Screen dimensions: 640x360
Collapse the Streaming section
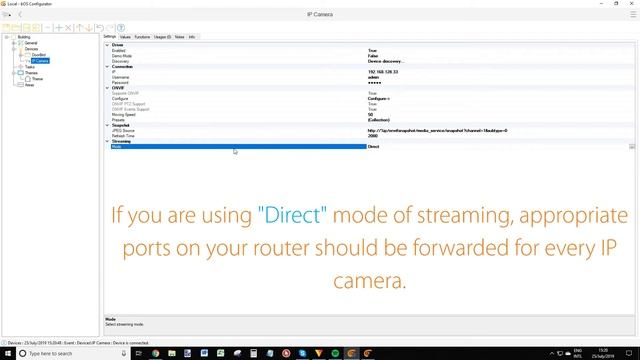[x=107, y=141]
